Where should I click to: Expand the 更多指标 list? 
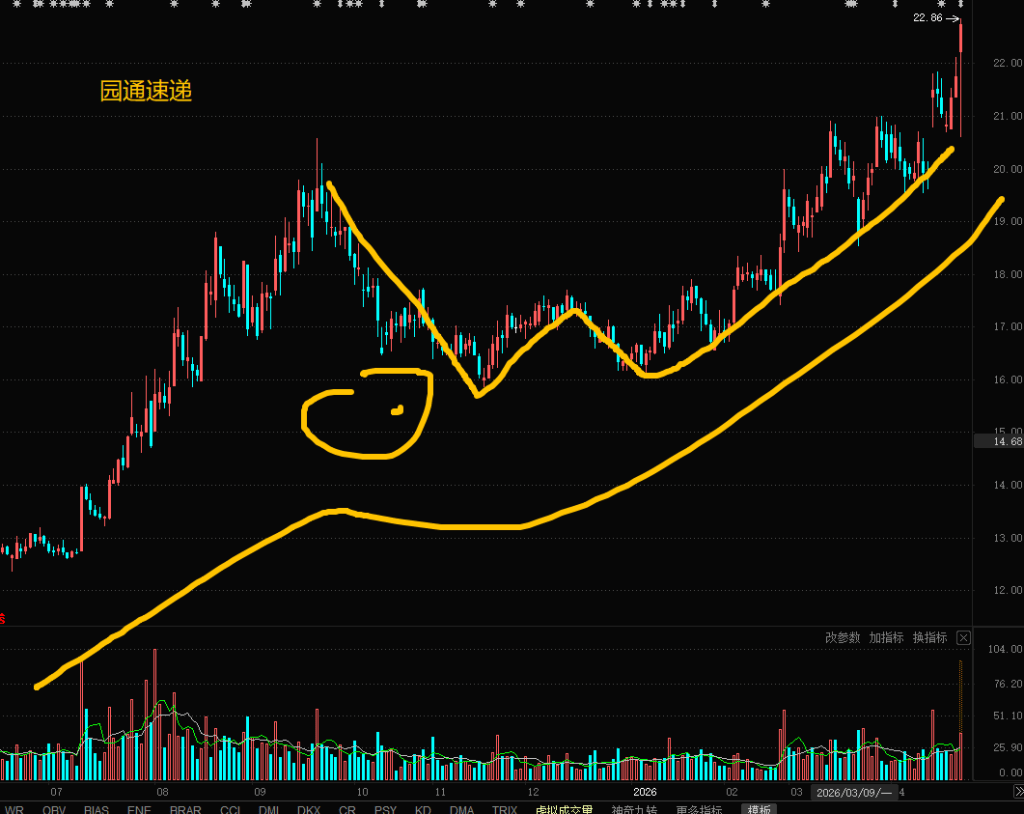coord(699,809)
